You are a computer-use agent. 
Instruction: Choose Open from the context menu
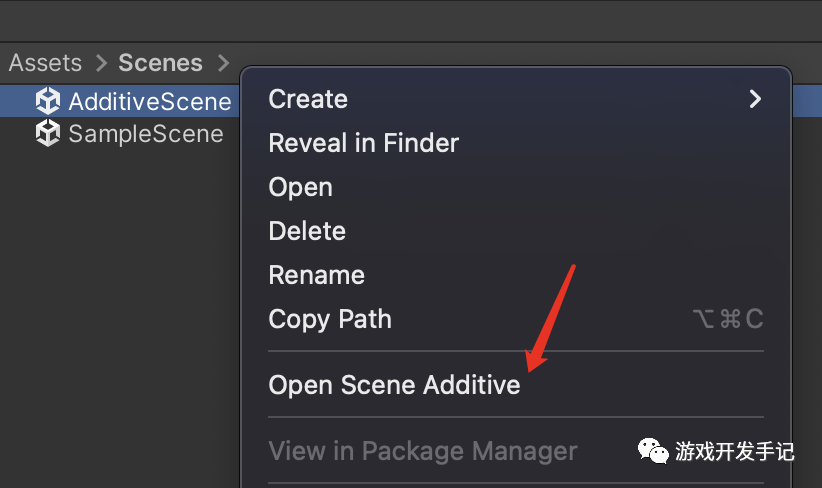click(x=300, y=187)
